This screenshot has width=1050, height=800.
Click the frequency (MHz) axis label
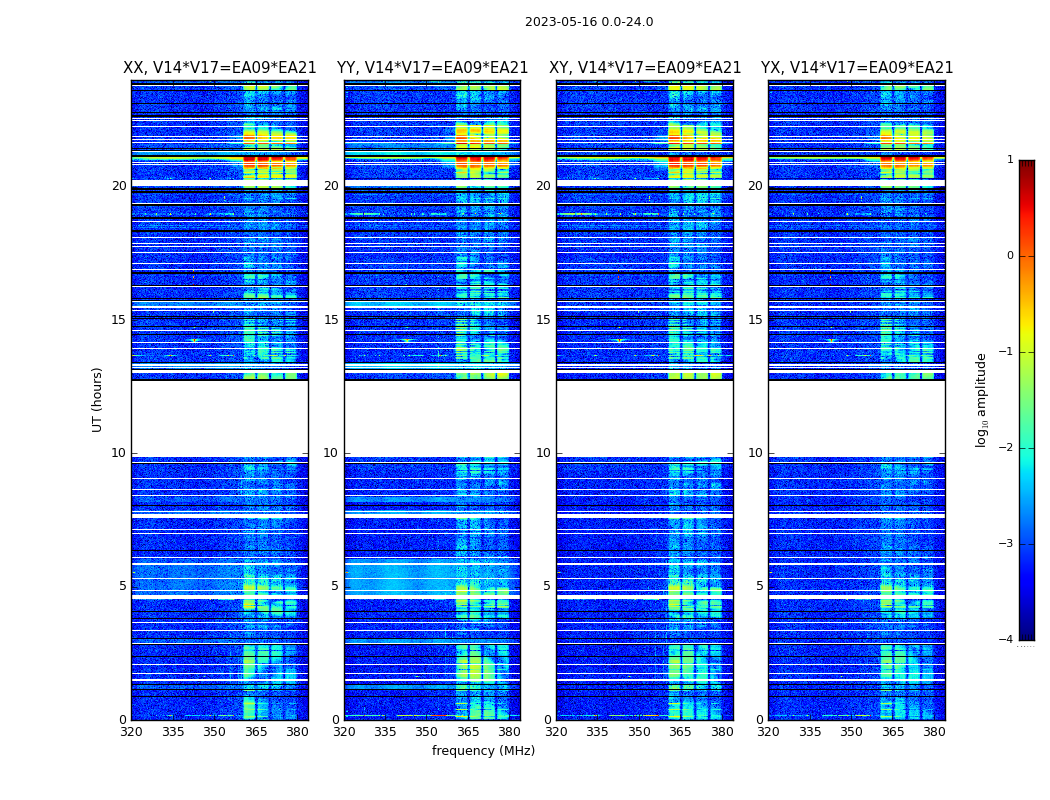click(483, 750)
